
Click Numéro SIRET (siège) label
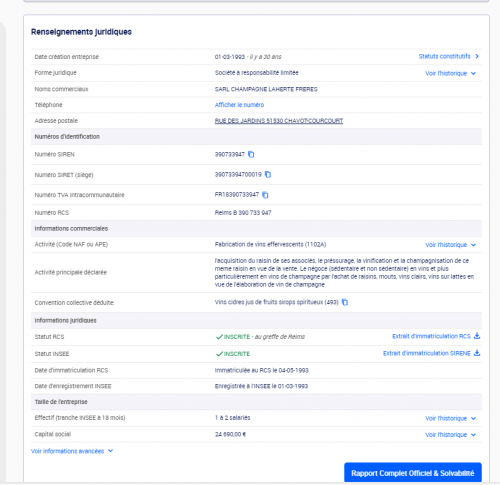[64, 175]
